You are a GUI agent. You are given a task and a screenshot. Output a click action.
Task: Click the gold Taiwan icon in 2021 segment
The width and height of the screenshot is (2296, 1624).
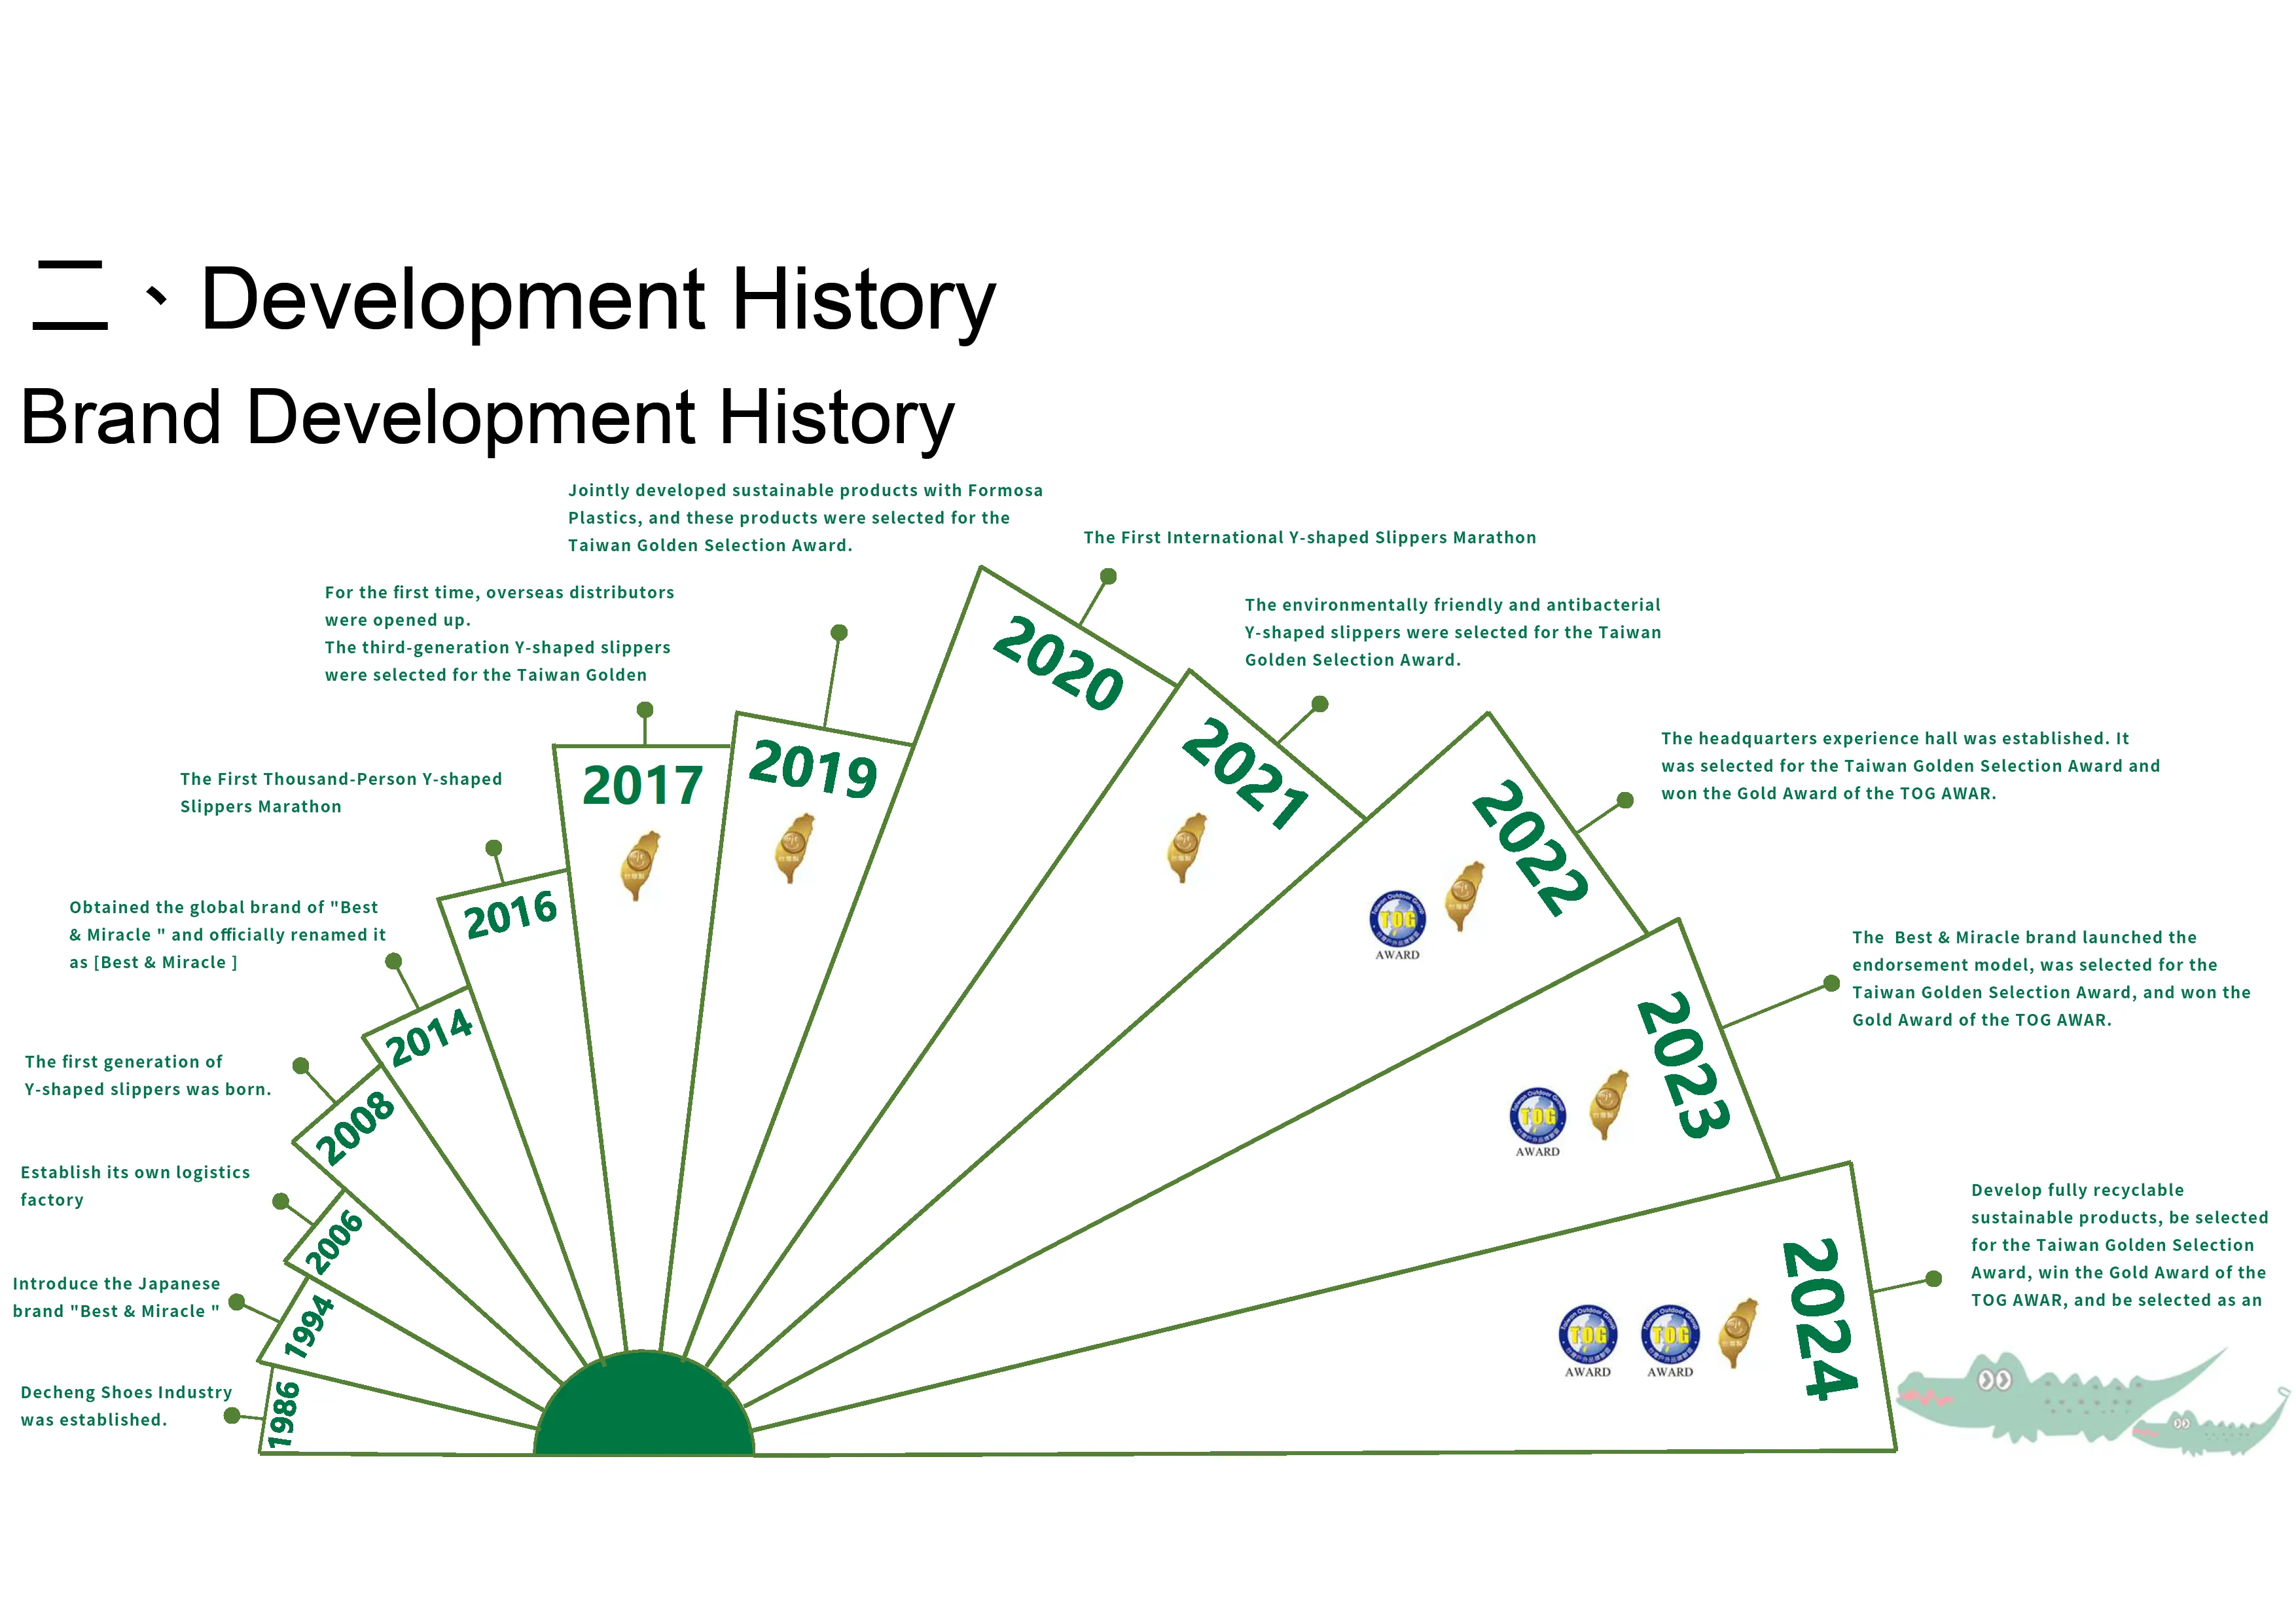(1187, 847)
